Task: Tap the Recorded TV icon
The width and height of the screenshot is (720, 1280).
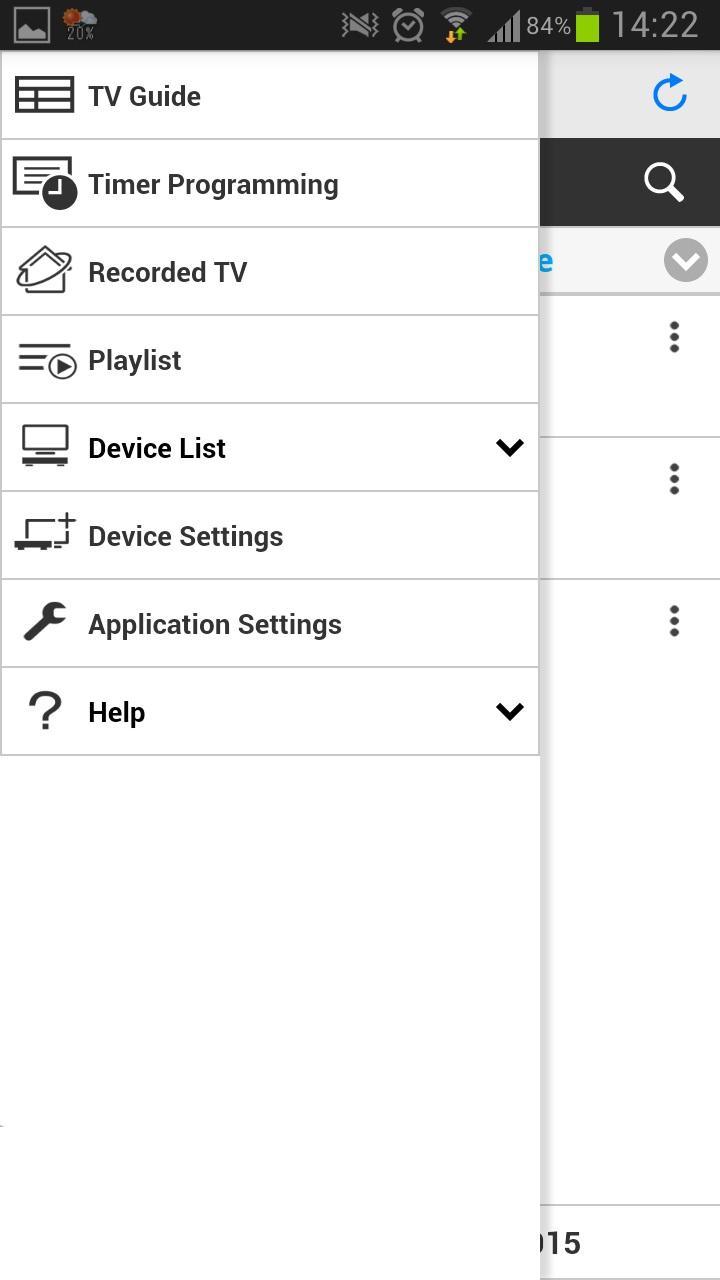Action: (44, 271)
